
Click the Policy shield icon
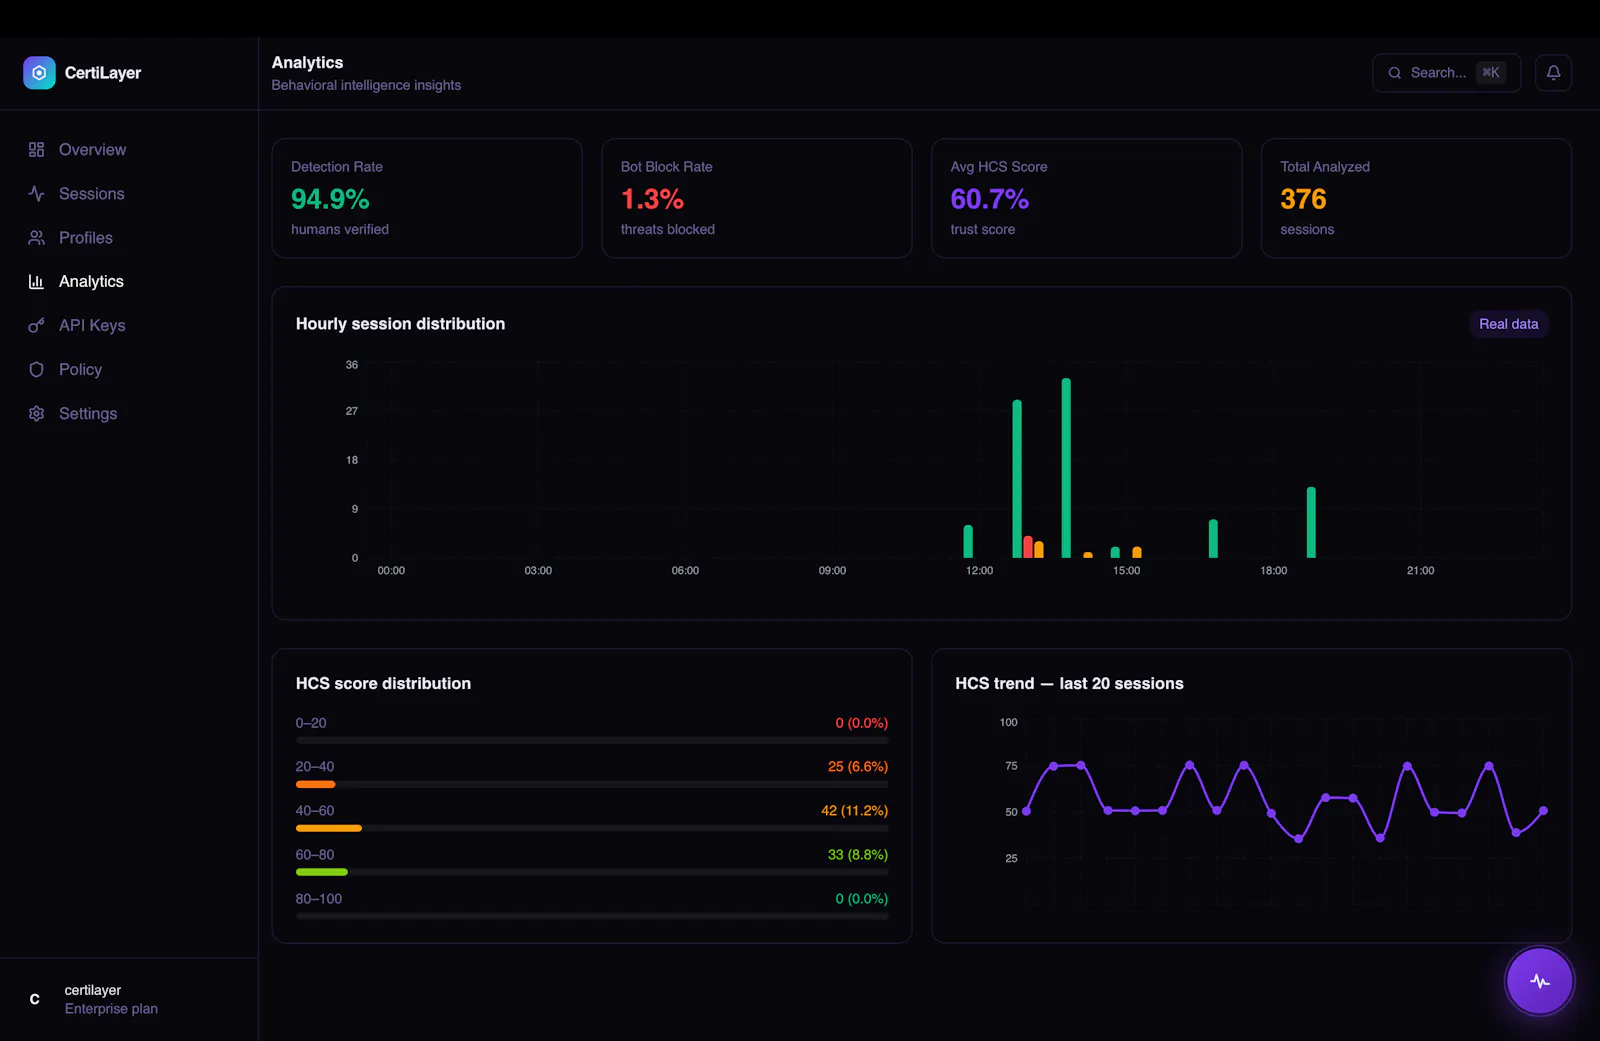coord(37,369)
